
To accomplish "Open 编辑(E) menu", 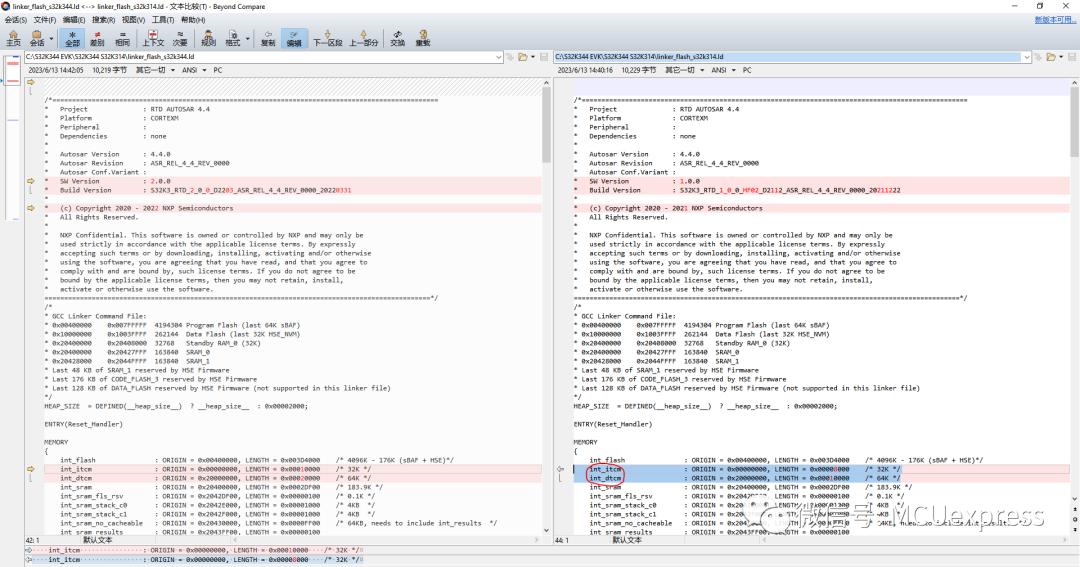I will [74, 20].
